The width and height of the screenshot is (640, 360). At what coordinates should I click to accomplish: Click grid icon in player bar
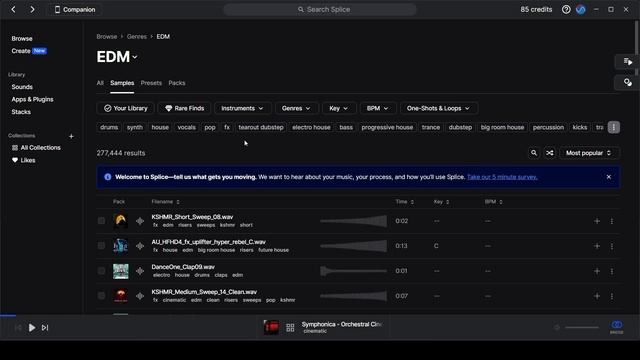click(x=290, y=327)
